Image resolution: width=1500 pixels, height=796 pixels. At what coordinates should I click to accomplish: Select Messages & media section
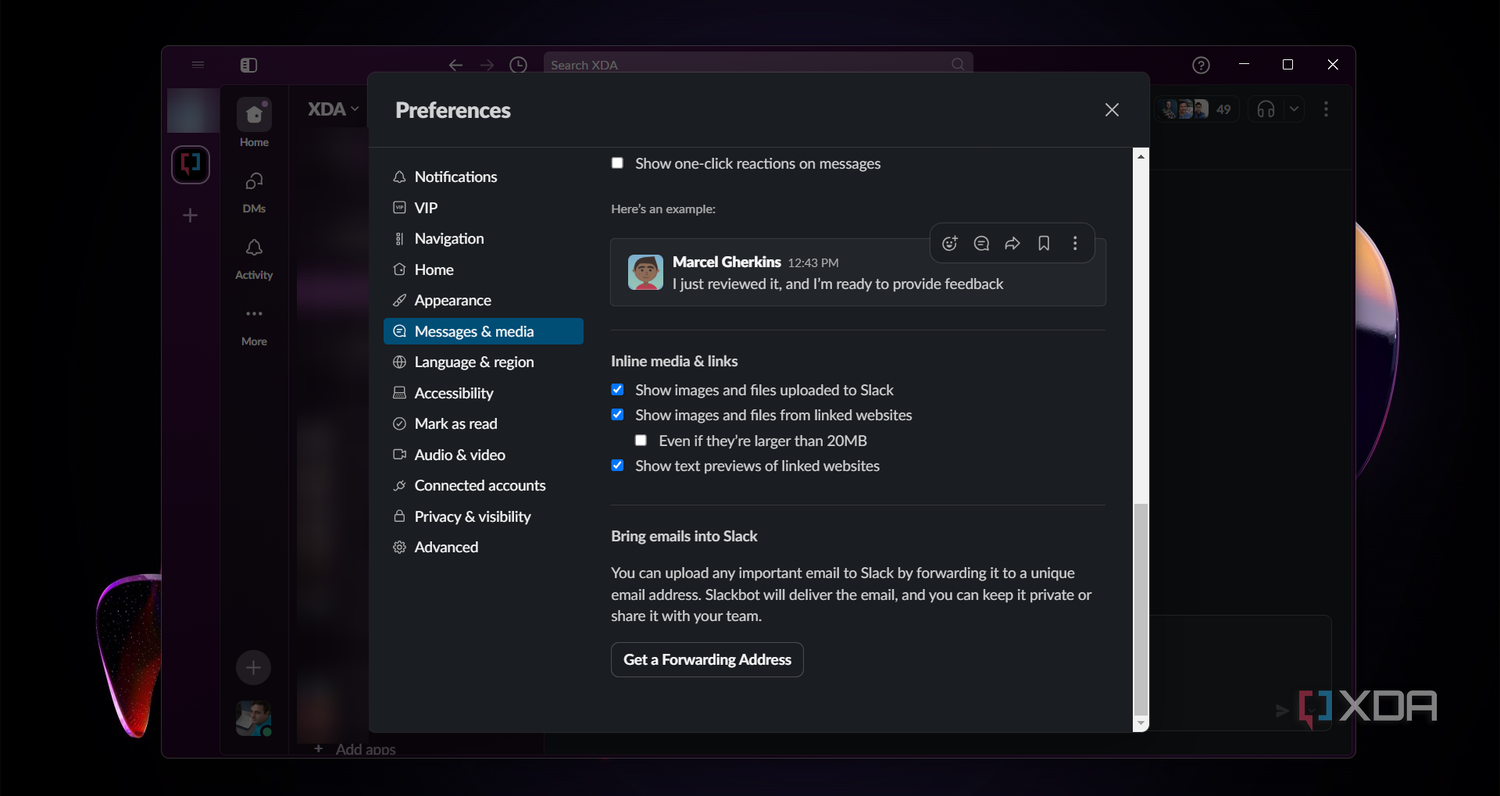(x=483, y=331)
